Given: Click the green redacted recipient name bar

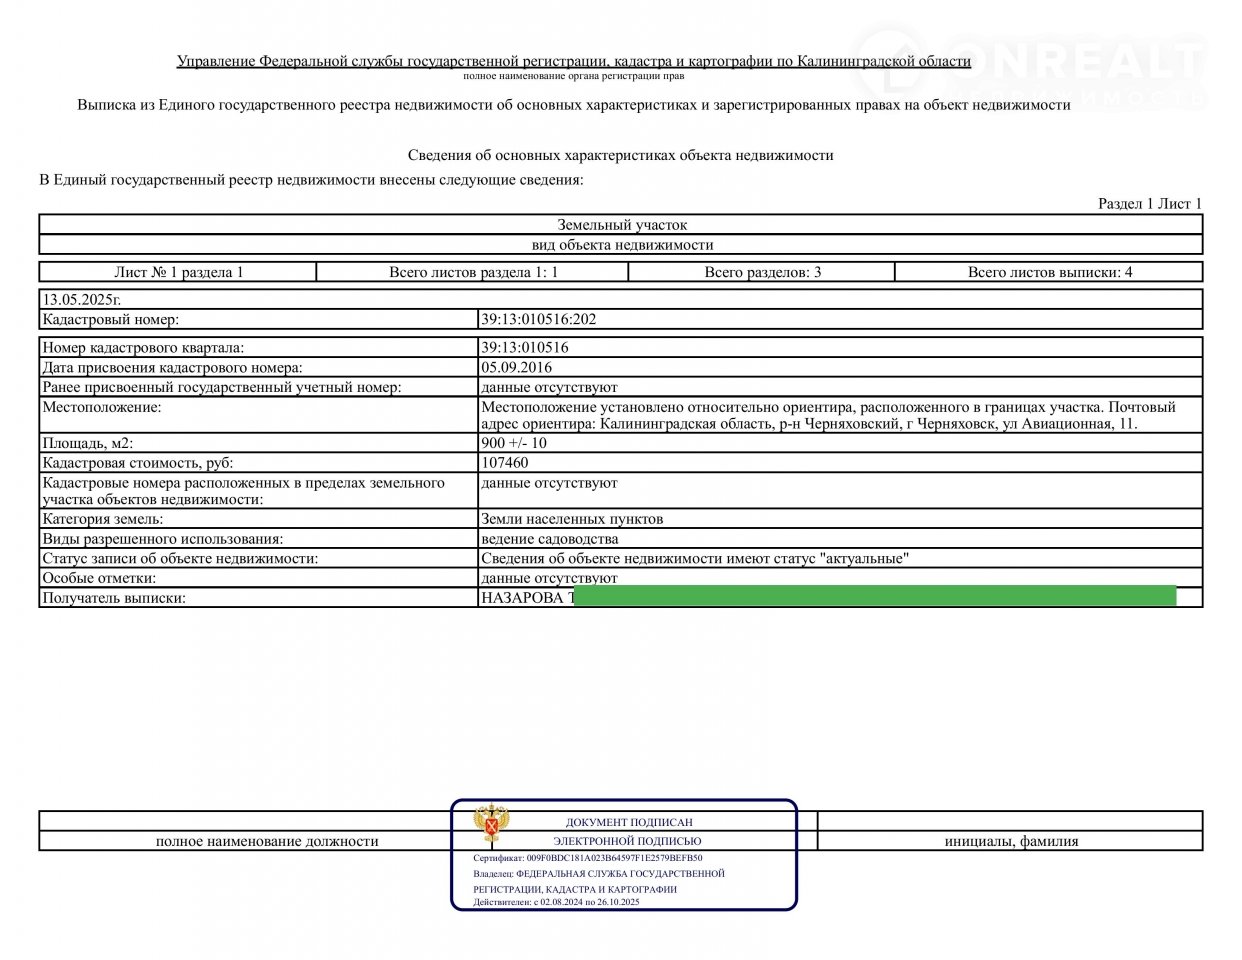Looking at the screenshot, I should click(x=875, y=597).
